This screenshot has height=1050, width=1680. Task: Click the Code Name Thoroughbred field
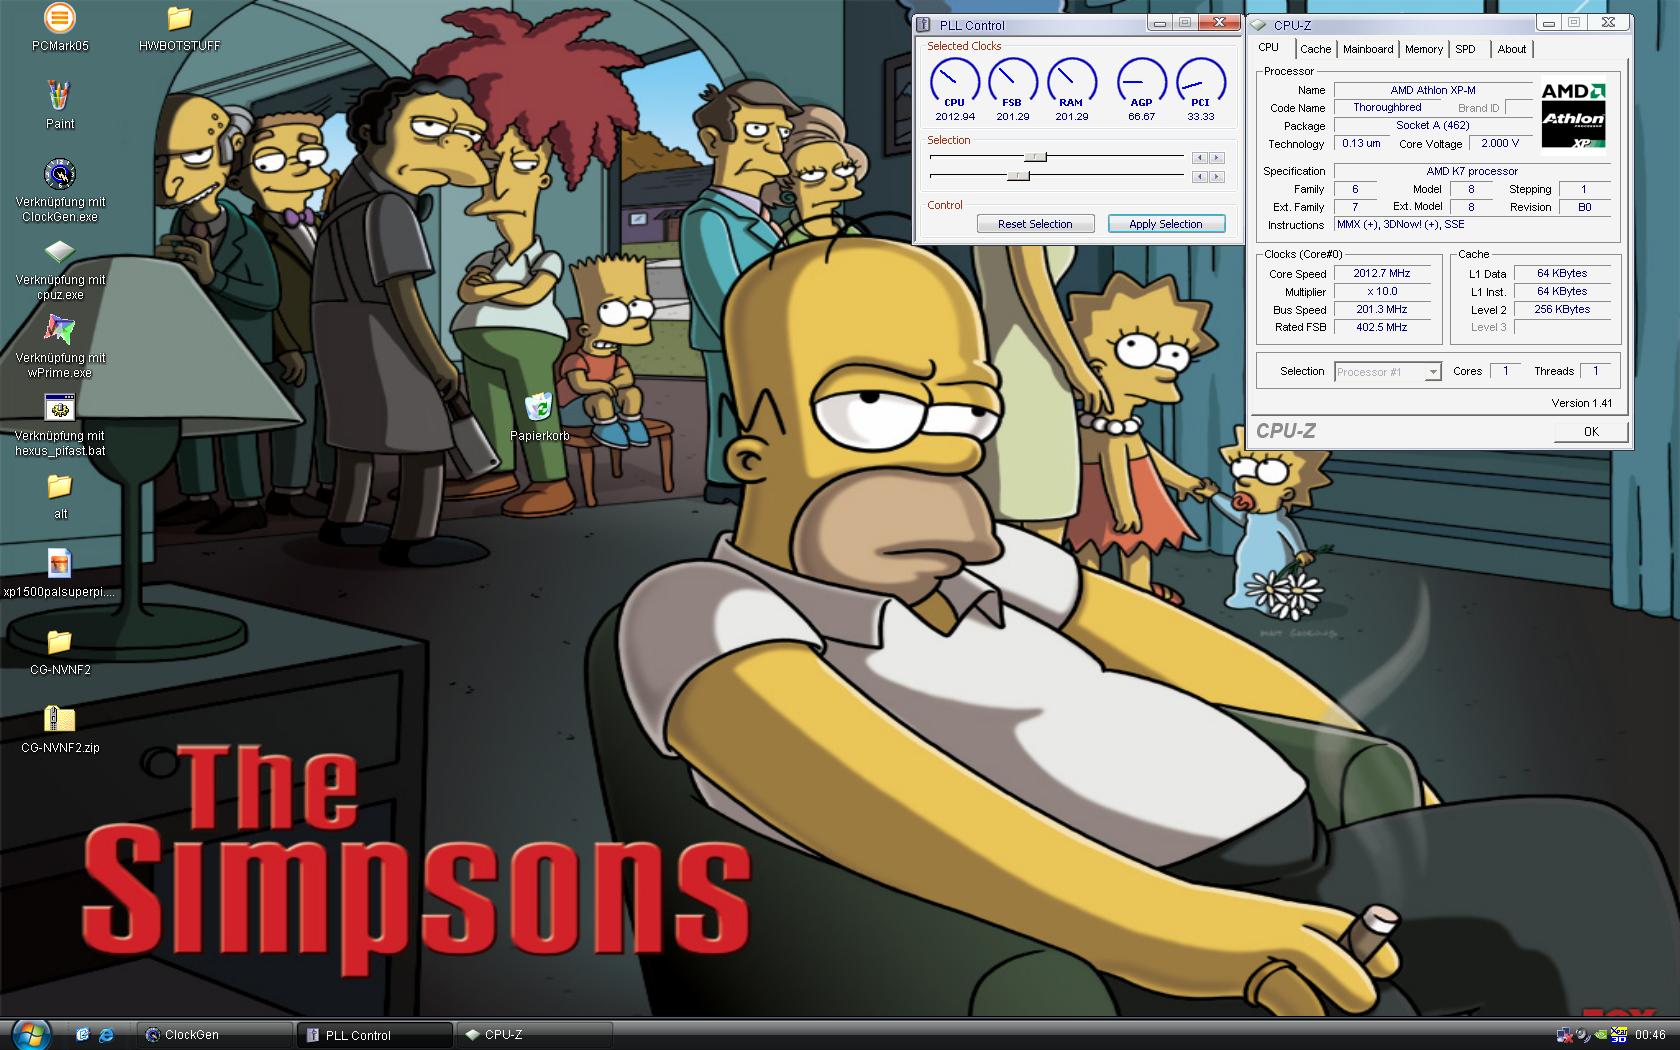pos(1387,107)
